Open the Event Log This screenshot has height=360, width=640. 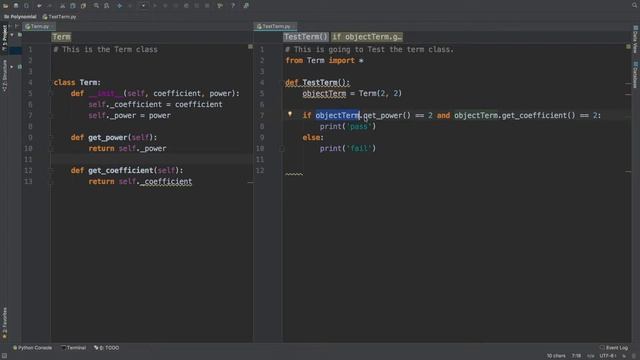(614, 348)
